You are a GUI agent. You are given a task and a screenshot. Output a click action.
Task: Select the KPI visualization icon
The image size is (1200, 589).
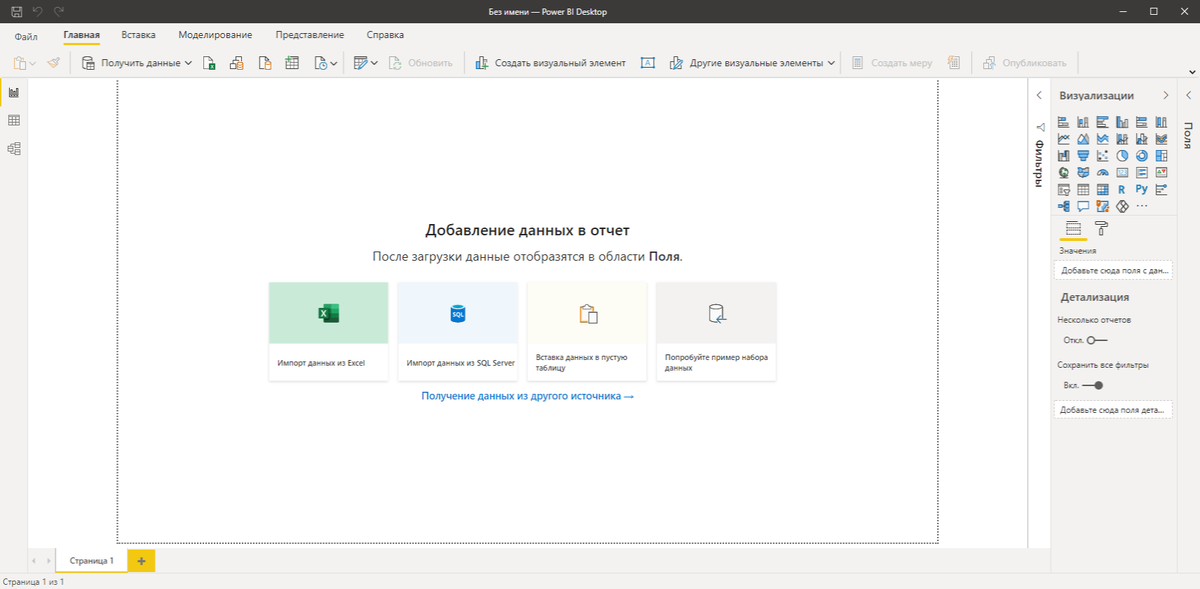1161,173
